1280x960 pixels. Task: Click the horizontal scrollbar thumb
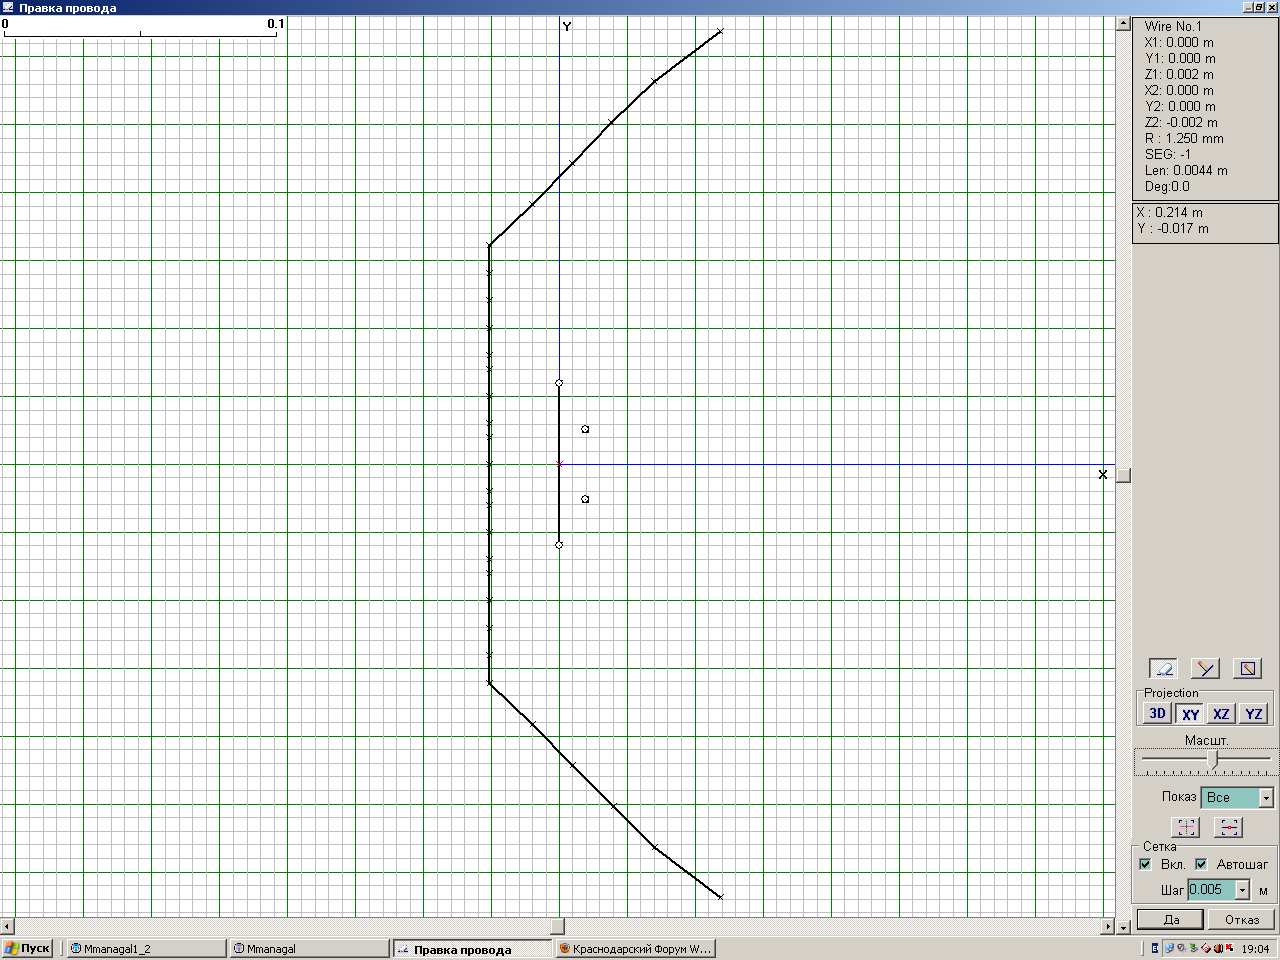pyautogui.click(x=558, y=926)
